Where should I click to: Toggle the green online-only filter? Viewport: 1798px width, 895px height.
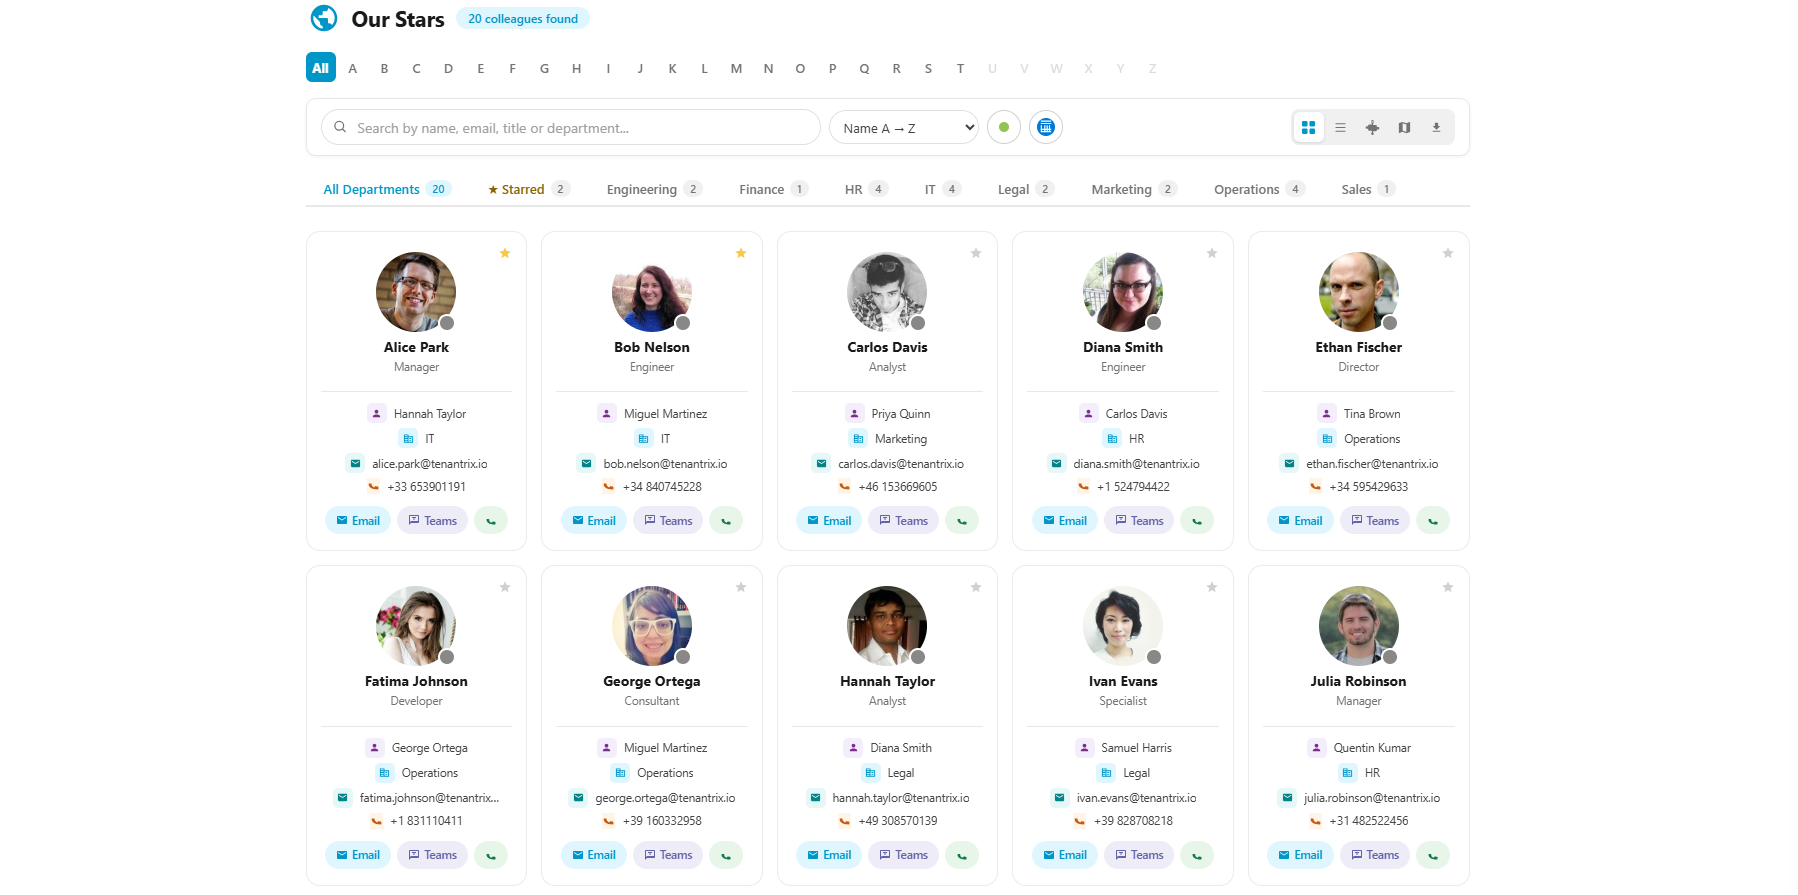[1003, 128]
